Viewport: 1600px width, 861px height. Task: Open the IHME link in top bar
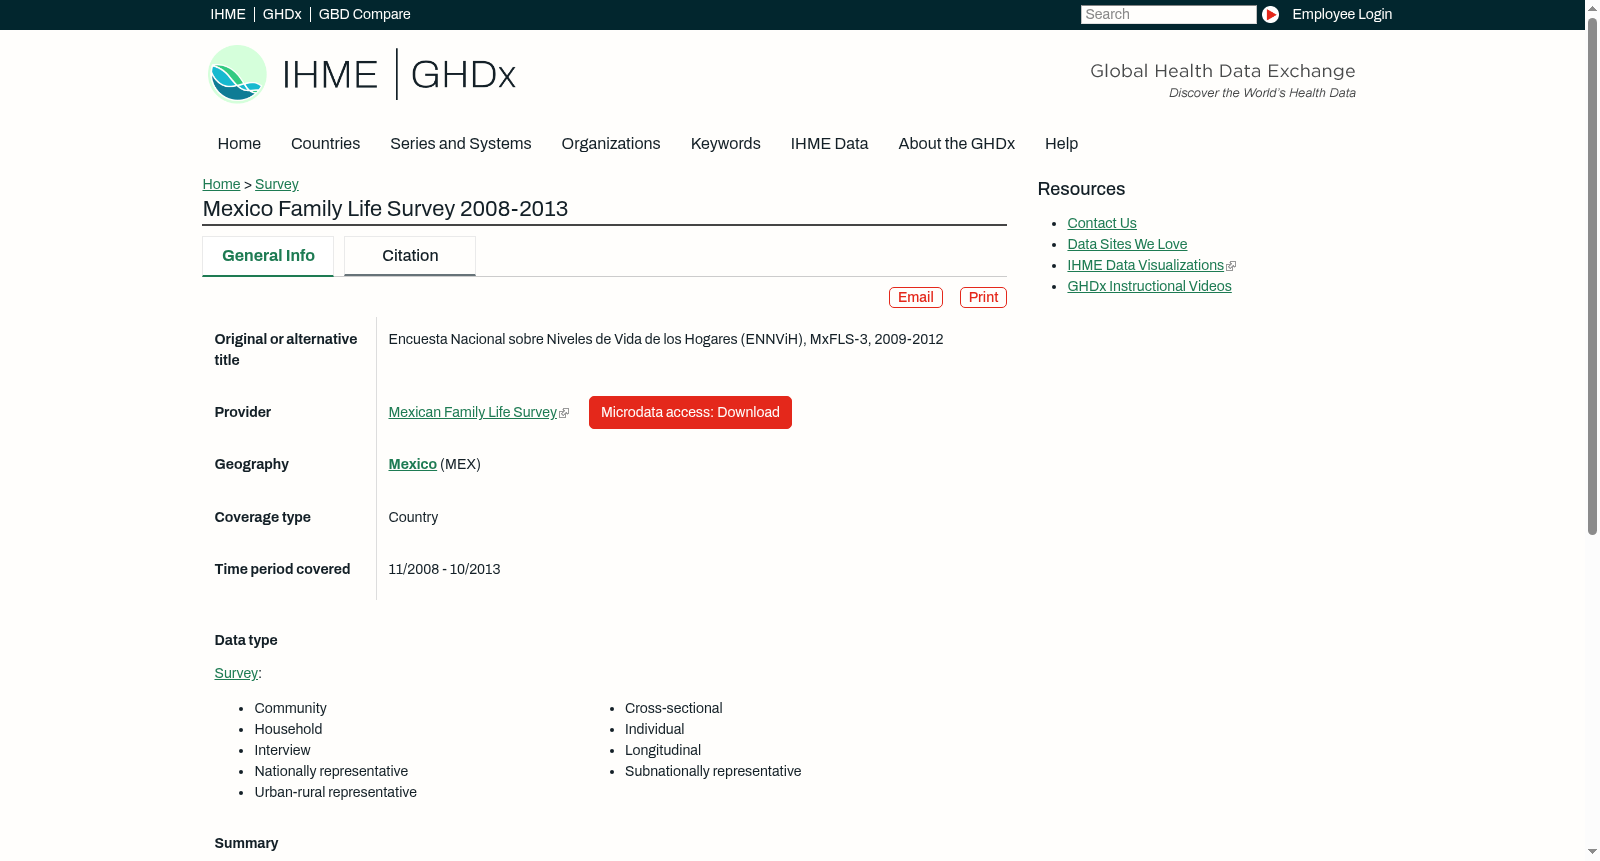point(228,14)
